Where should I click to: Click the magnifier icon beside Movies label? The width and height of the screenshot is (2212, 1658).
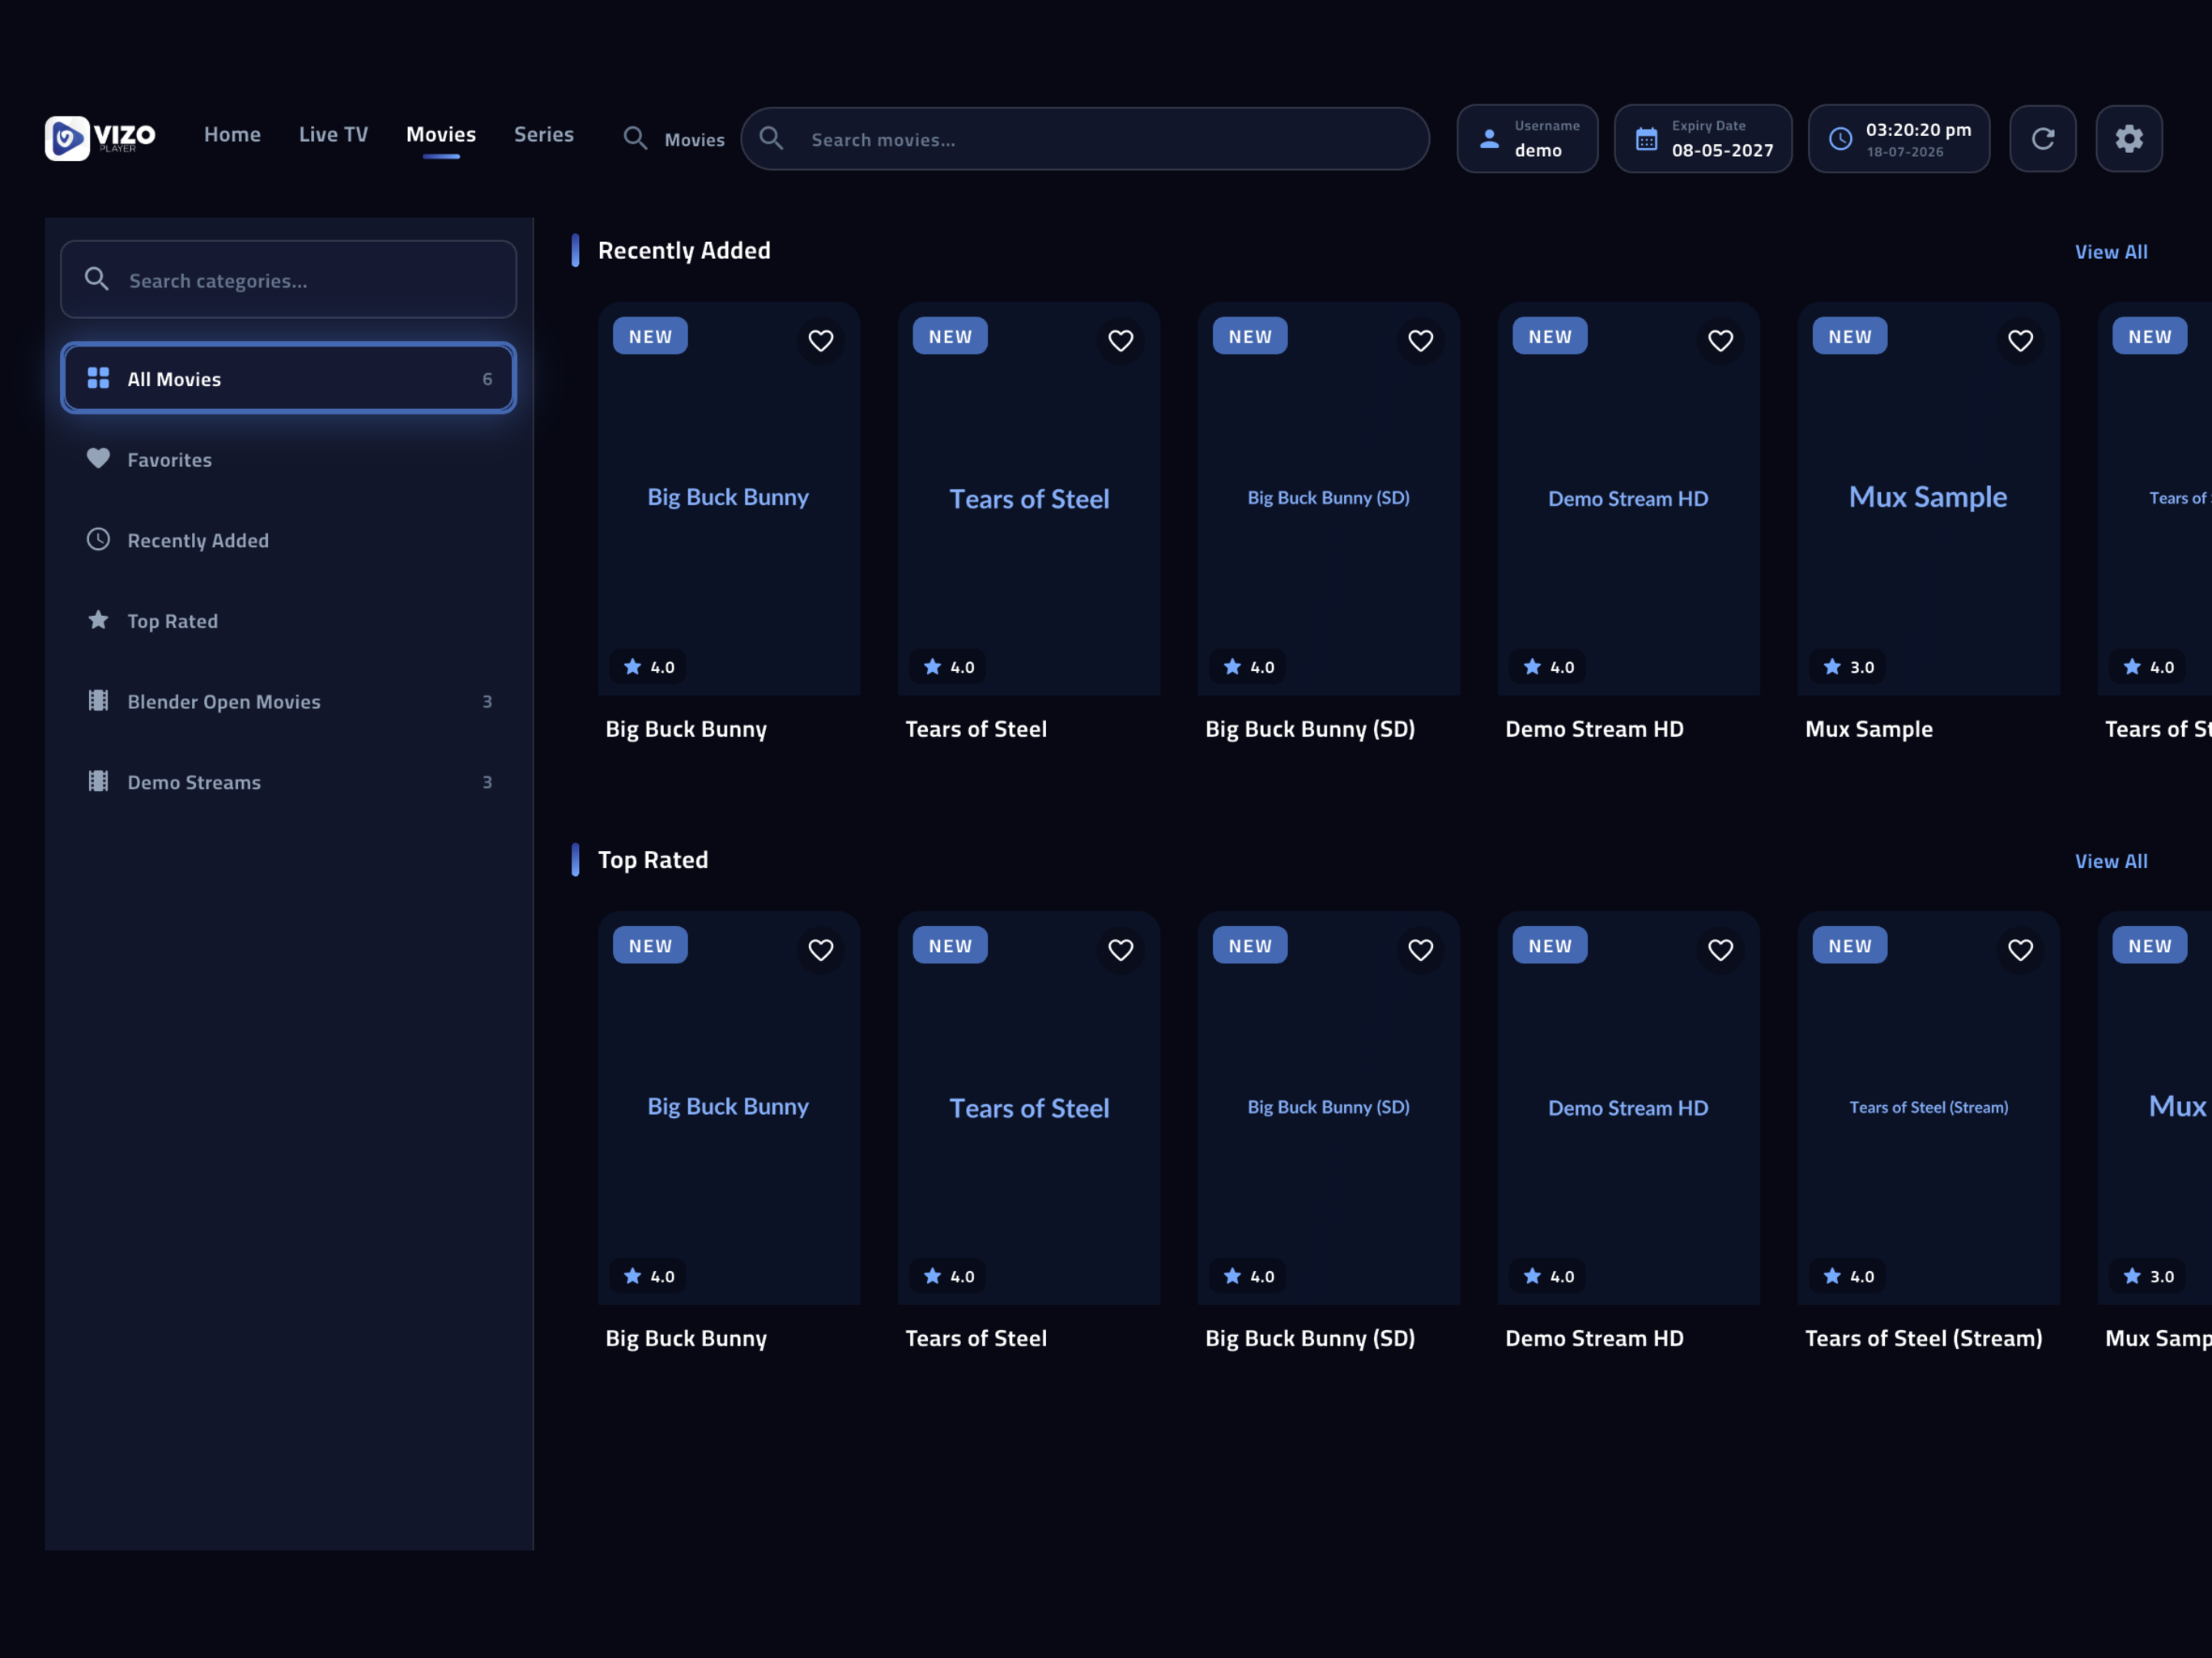pos(635,138)
